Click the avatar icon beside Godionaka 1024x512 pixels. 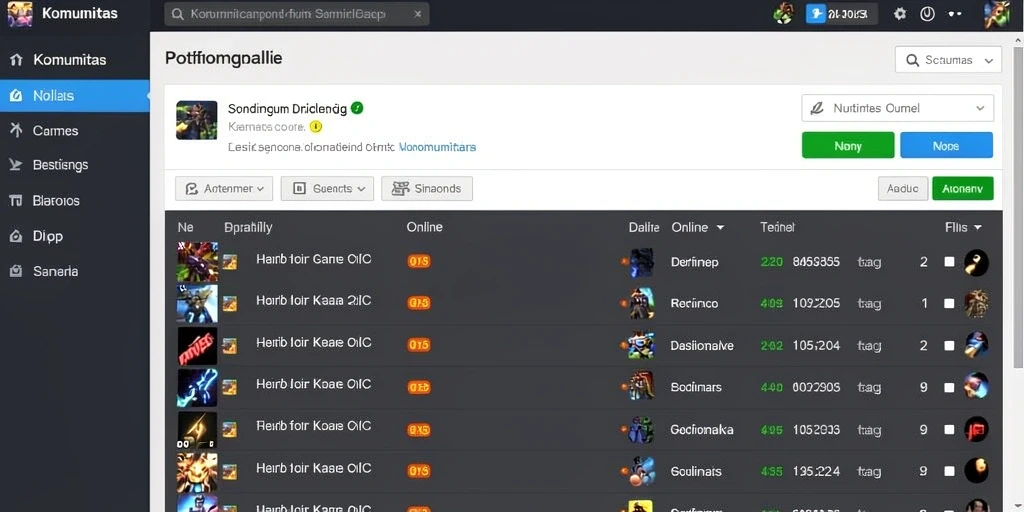(641, 430)
